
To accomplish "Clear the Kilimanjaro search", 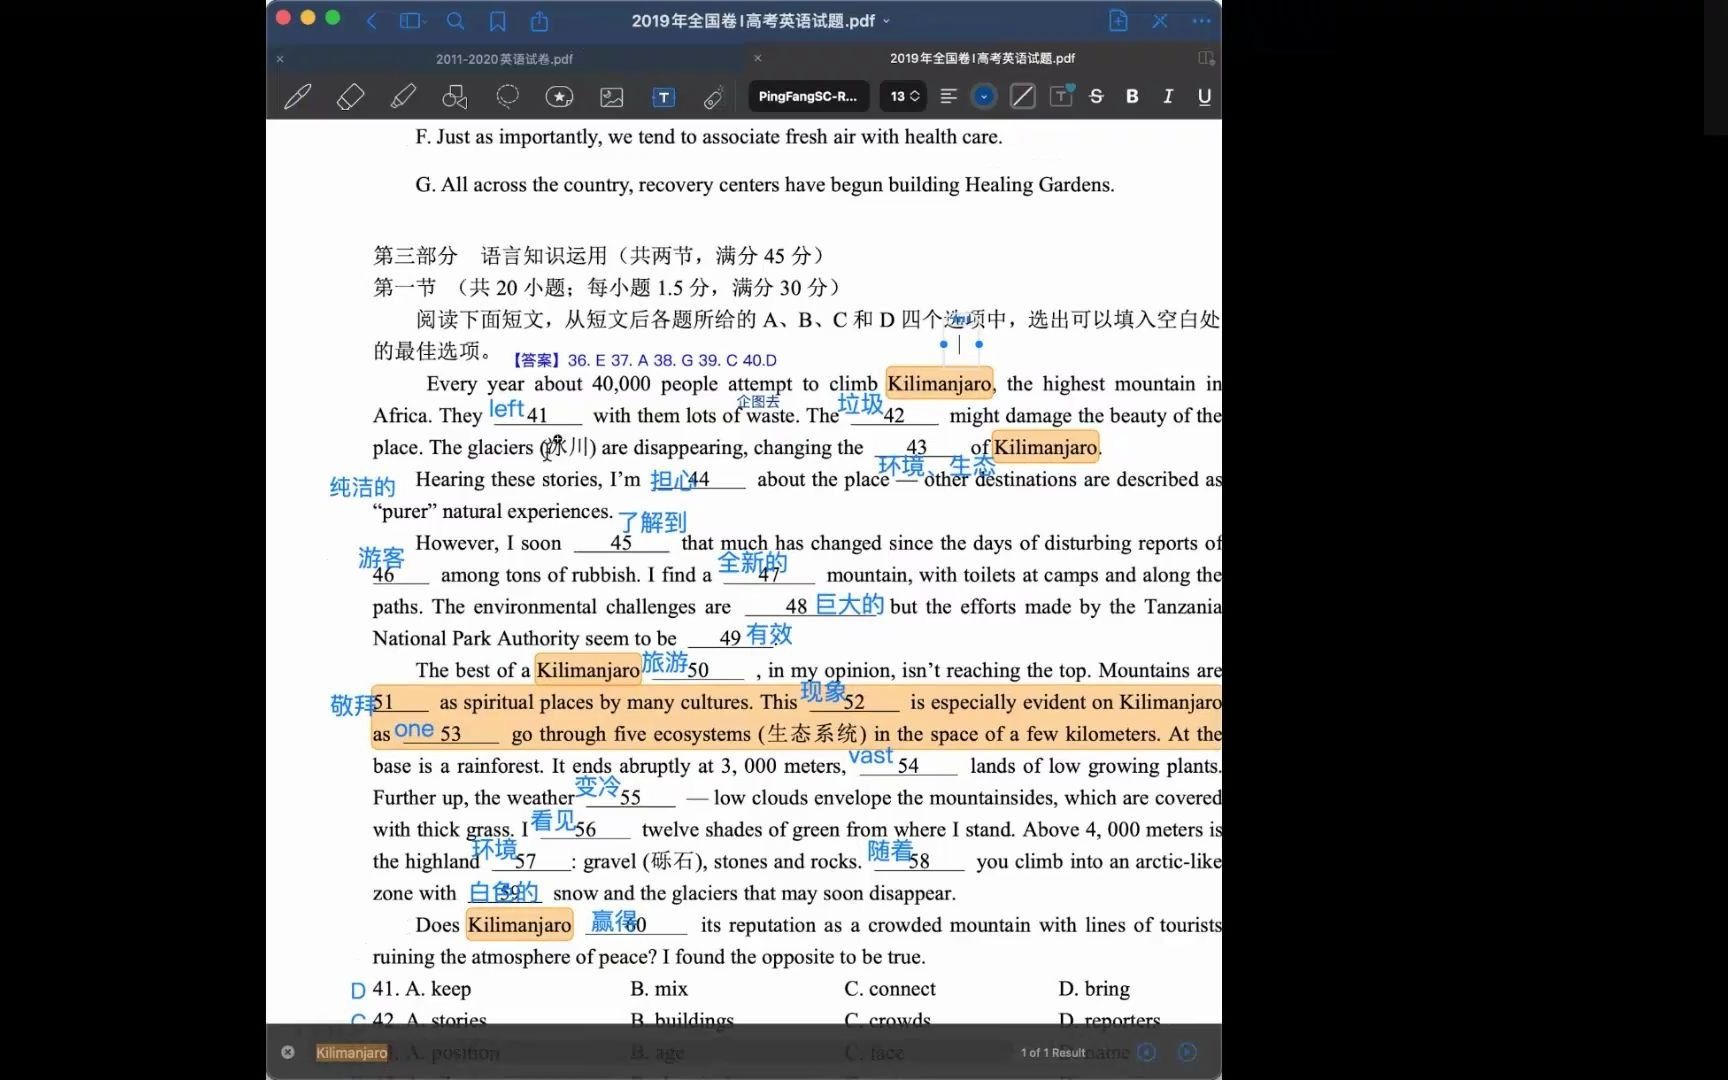I will point(288,1052).
